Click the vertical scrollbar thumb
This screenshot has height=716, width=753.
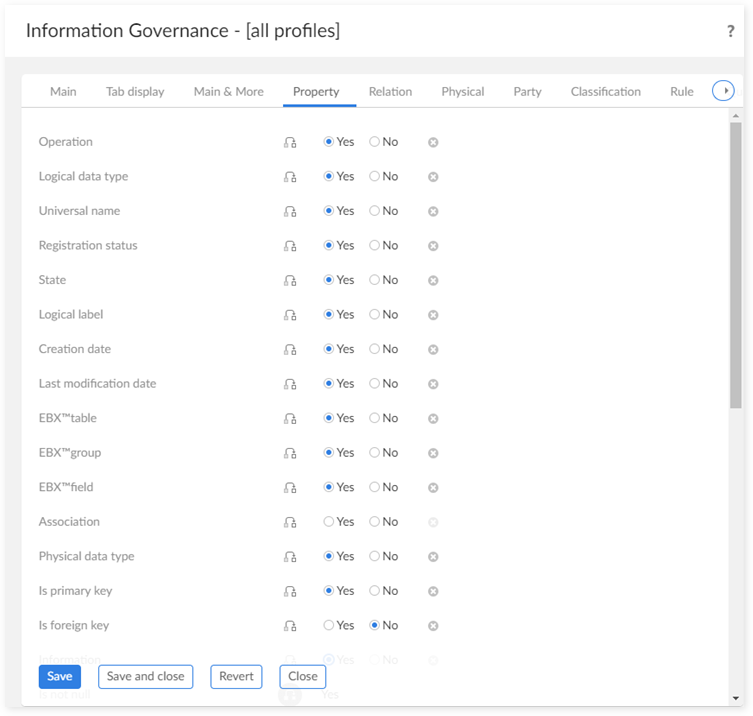tap(735, 265)
